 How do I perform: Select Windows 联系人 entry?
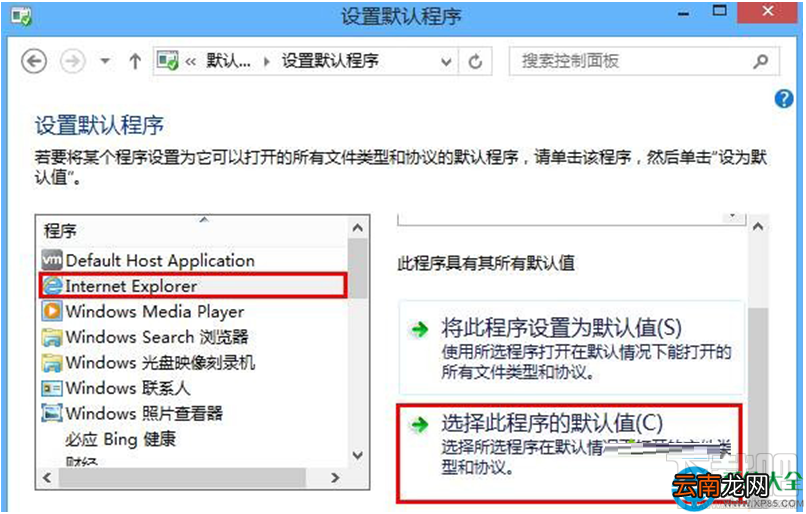tap(193, 388)
